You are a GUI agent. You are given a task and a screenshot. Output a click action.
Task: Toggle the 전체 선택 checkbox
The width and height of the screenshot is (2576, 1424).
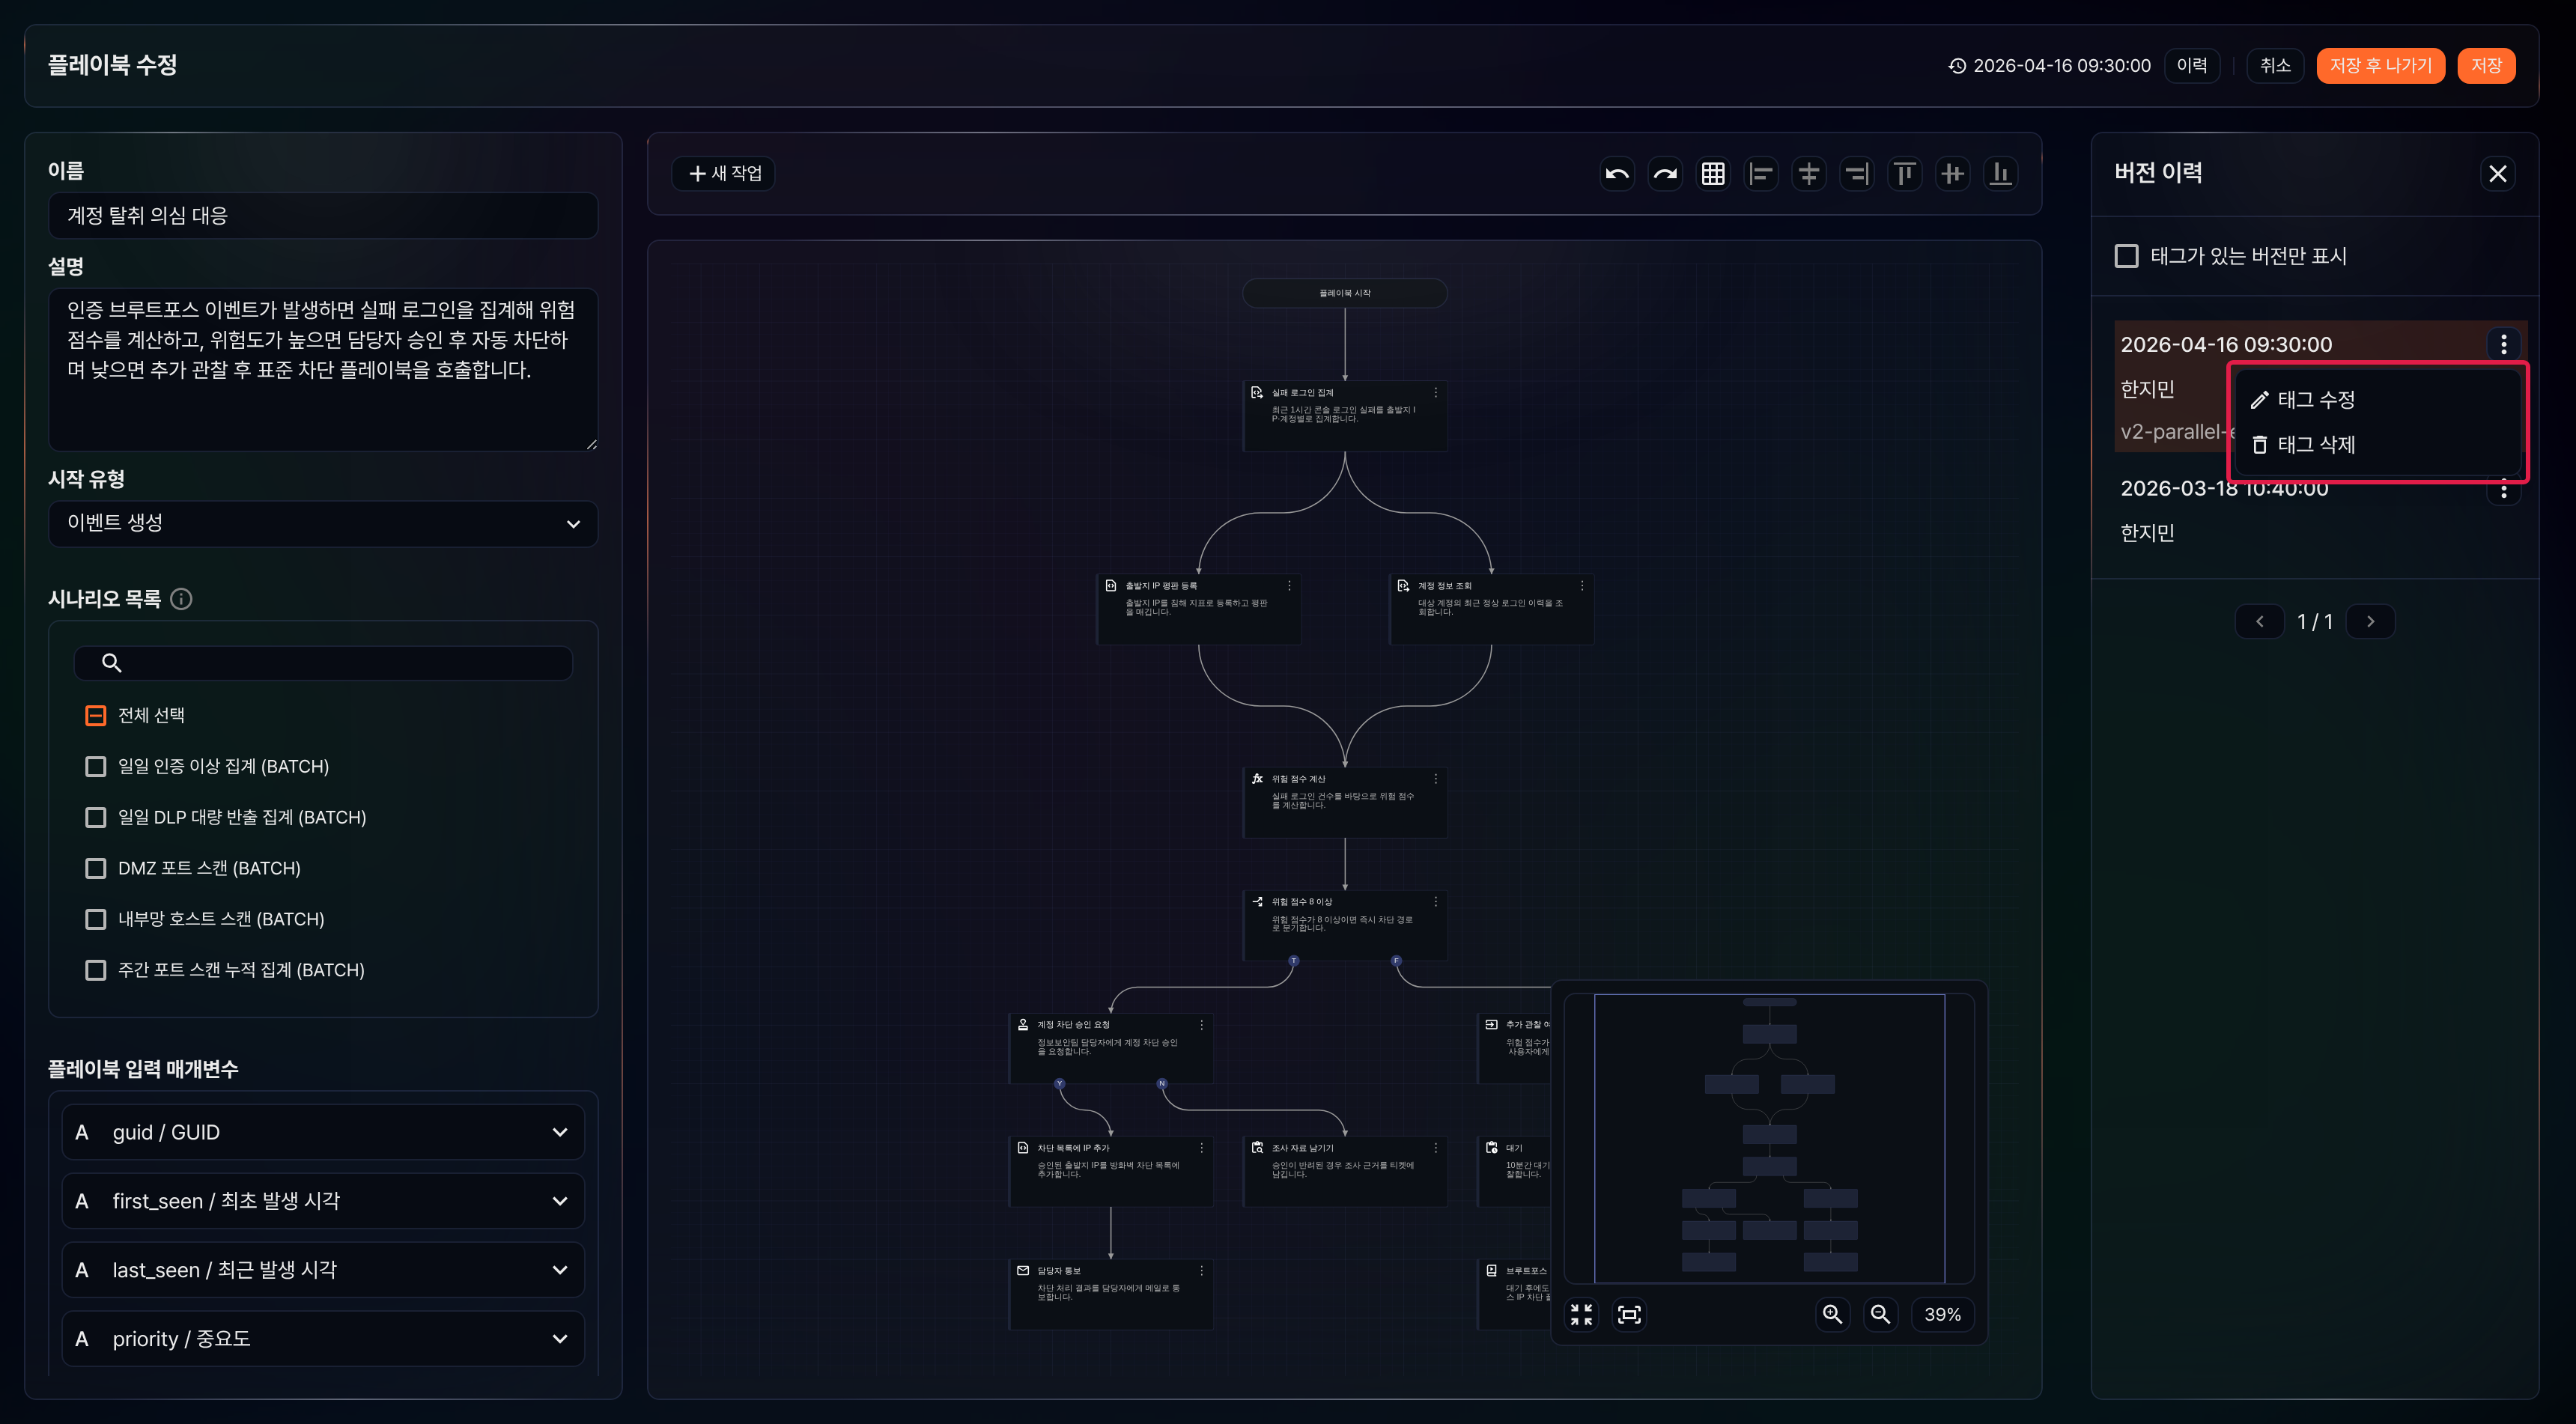(x=96, y=715)
